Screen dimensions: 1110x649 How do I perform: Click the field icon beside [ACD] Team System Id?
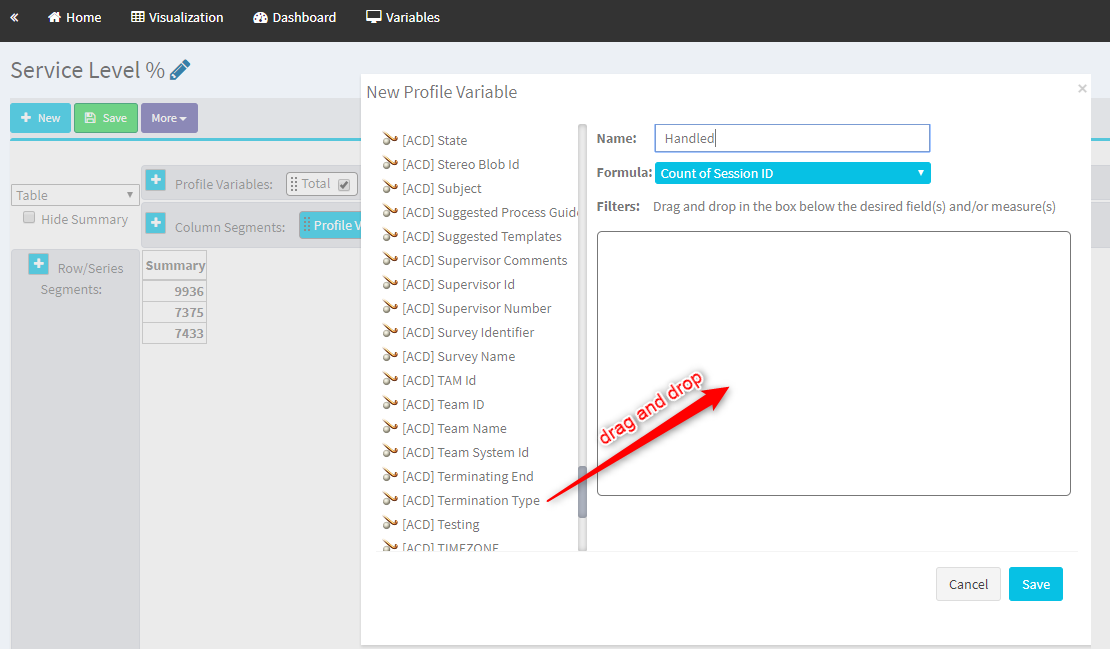(x=390, y=452)
